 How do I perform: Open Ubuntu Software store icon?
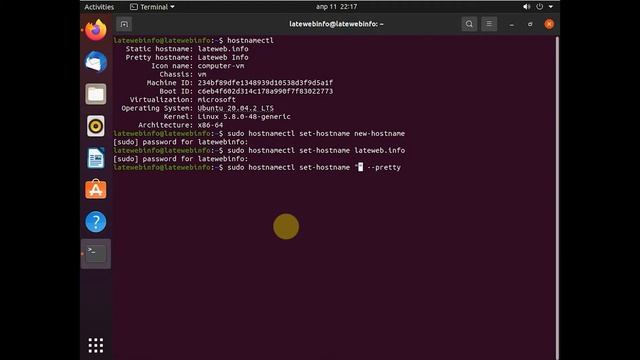(x=96, y=189)
